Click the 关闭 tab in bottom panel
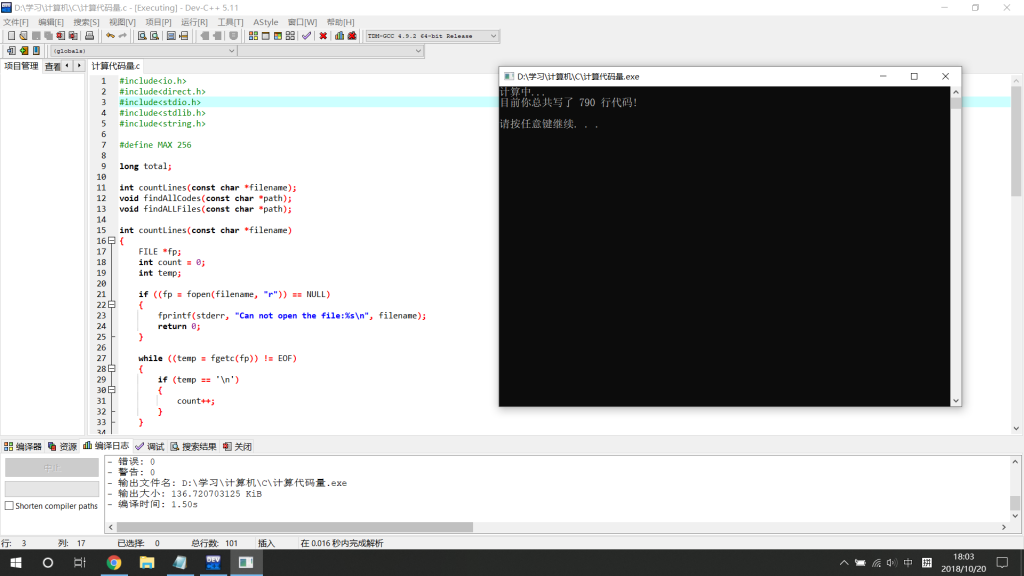 (237, 447)
